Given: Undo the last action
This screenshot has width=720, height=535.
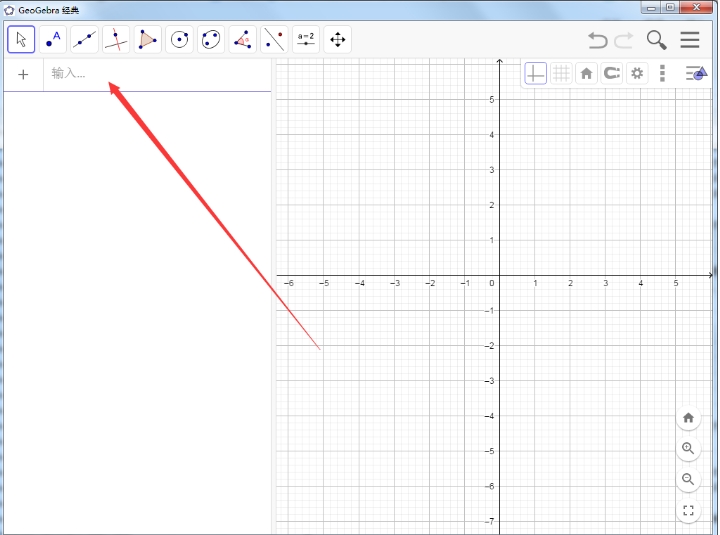Looking at the screenshot, I should pos(598,40).
